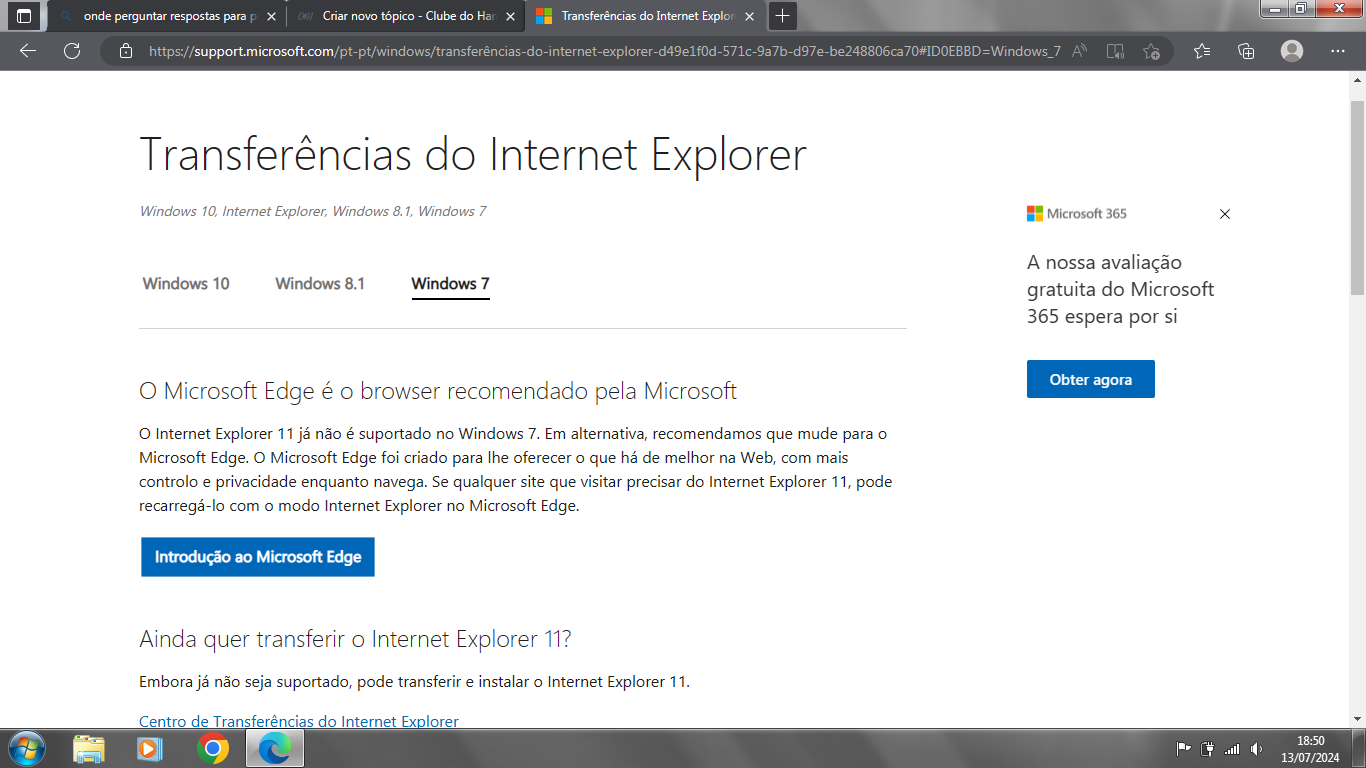Launch Windows Explorer from the taskbar
This screenshot has height=768, width=1366.
coord(89,748)
